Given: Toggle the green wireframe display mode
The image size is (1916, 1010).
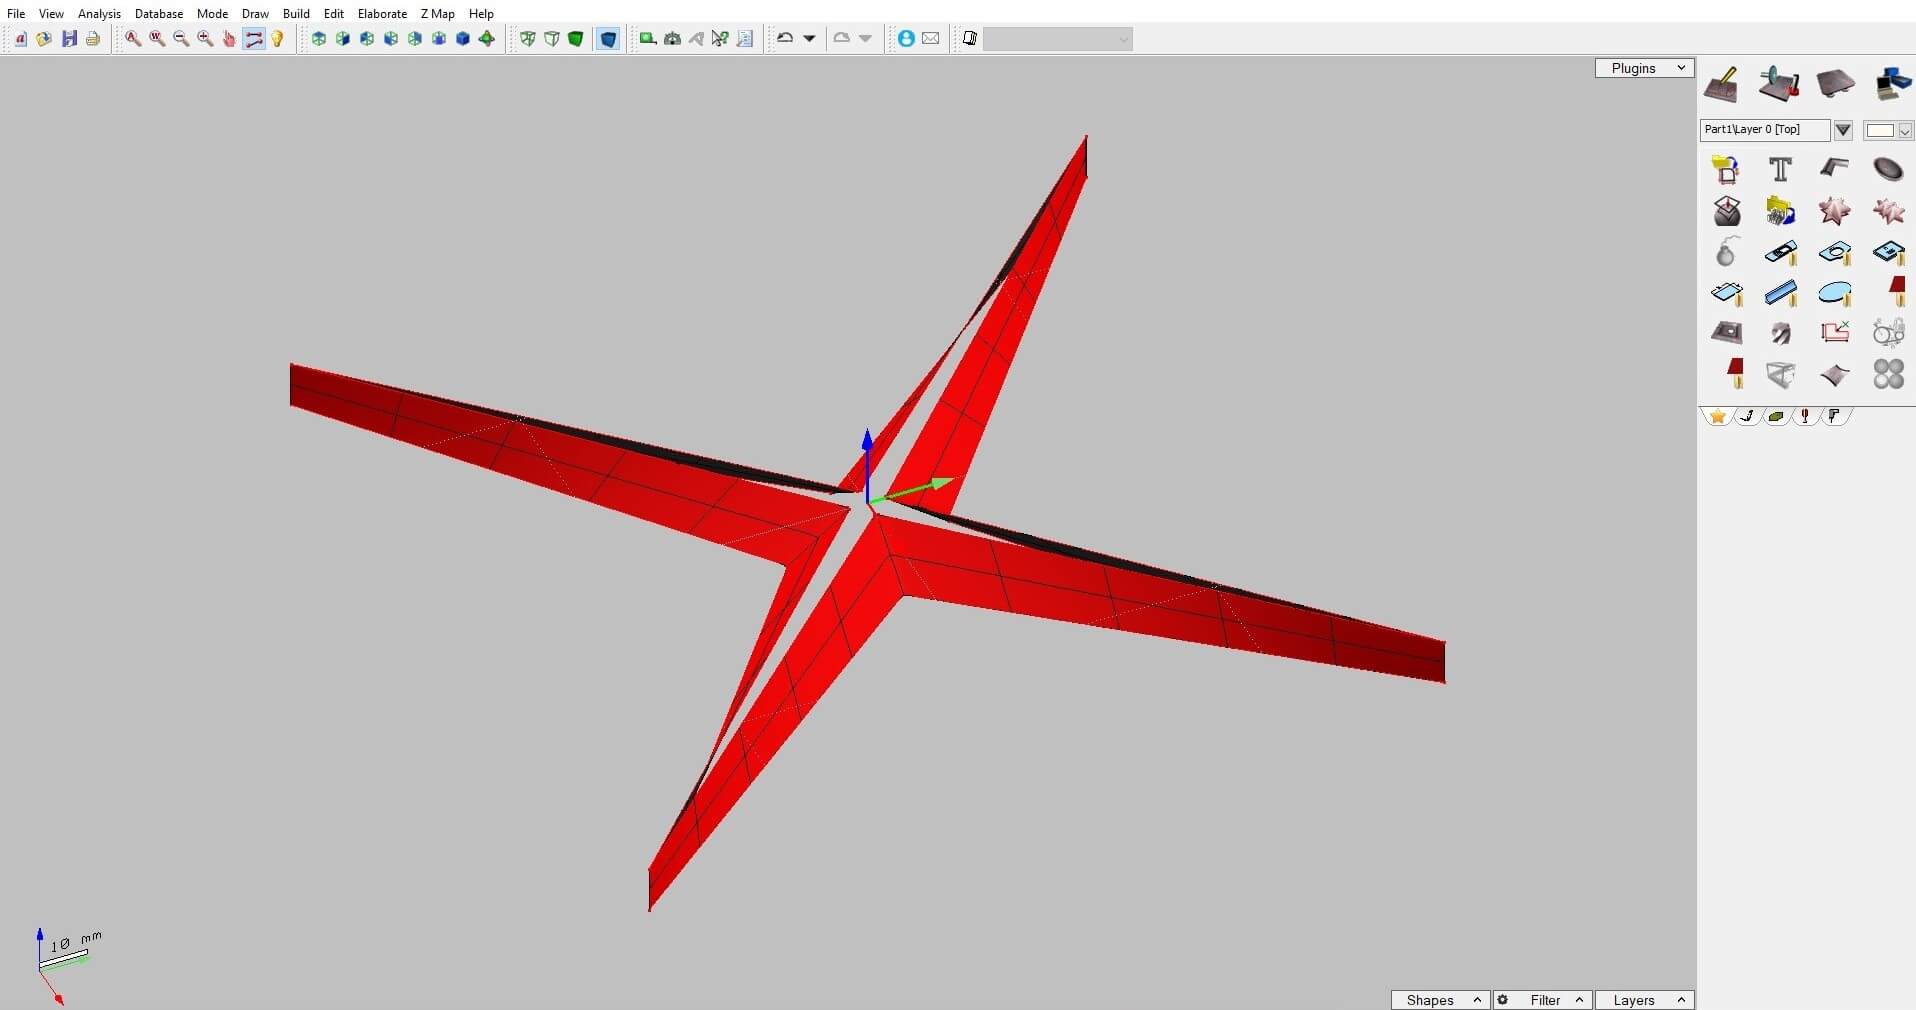Looking at the screenshot, I should click(x=528, y=39).
